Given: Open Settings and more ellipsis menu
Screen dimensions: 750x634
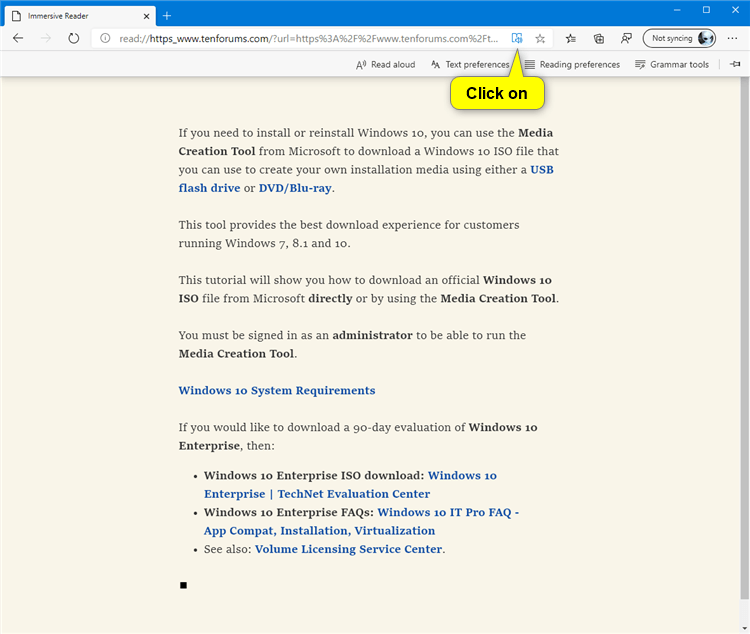Looking at the screenshot, I should (732, 38).
